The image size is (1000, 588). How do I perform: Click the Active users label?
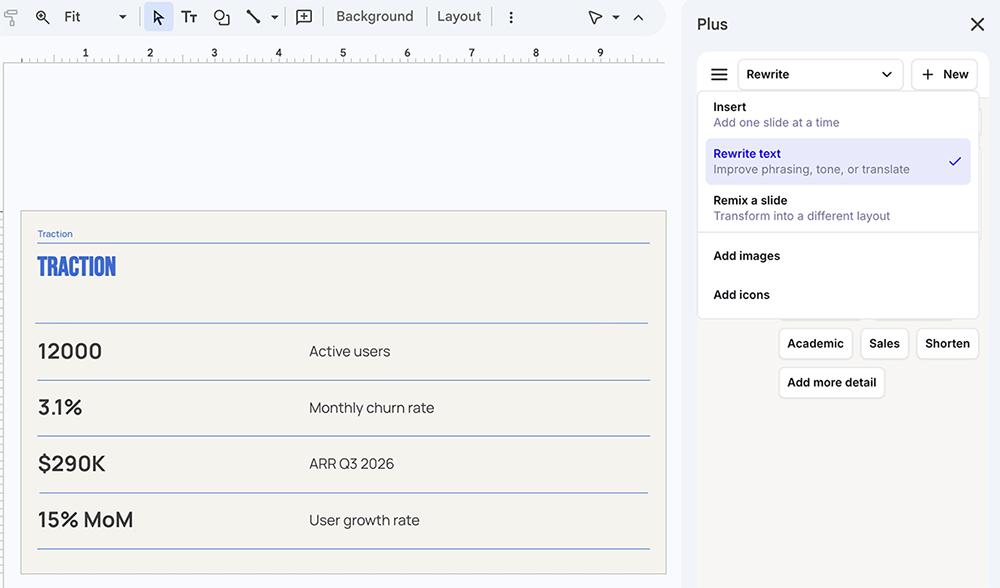point(349,351)
